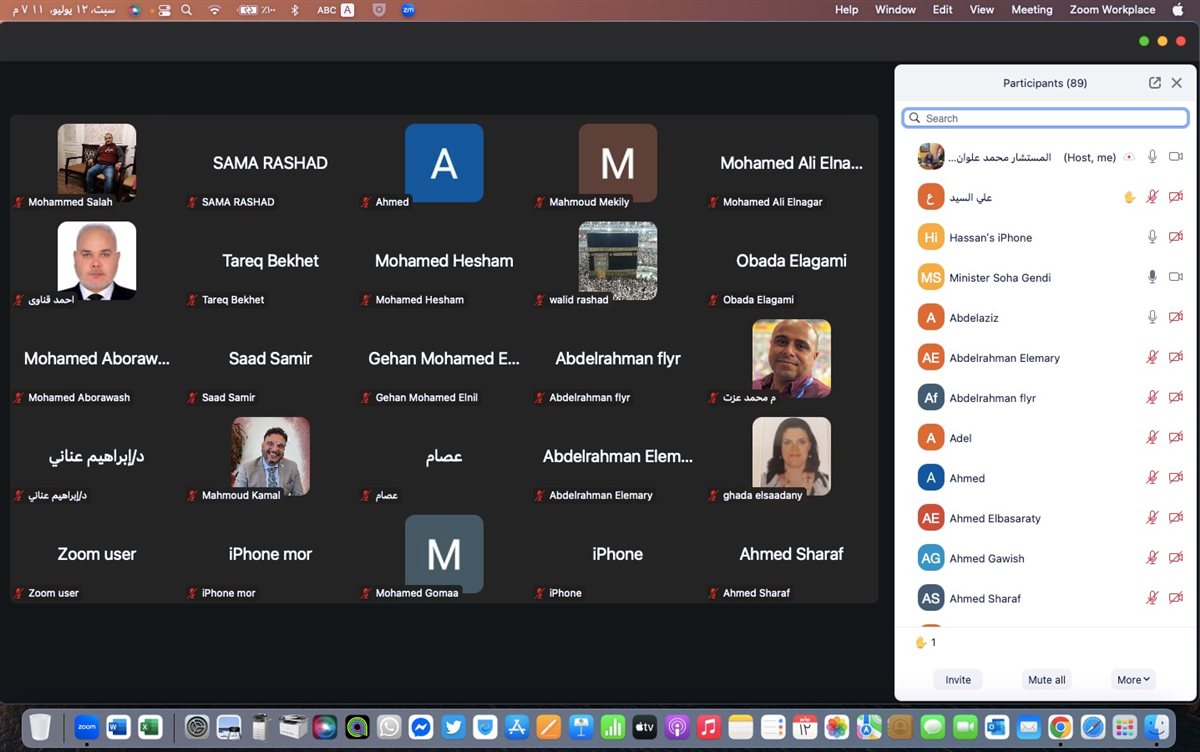Select the SAMA RASHAD tile
Viewport: 1200px width, 752px height.
coord(270,165)
